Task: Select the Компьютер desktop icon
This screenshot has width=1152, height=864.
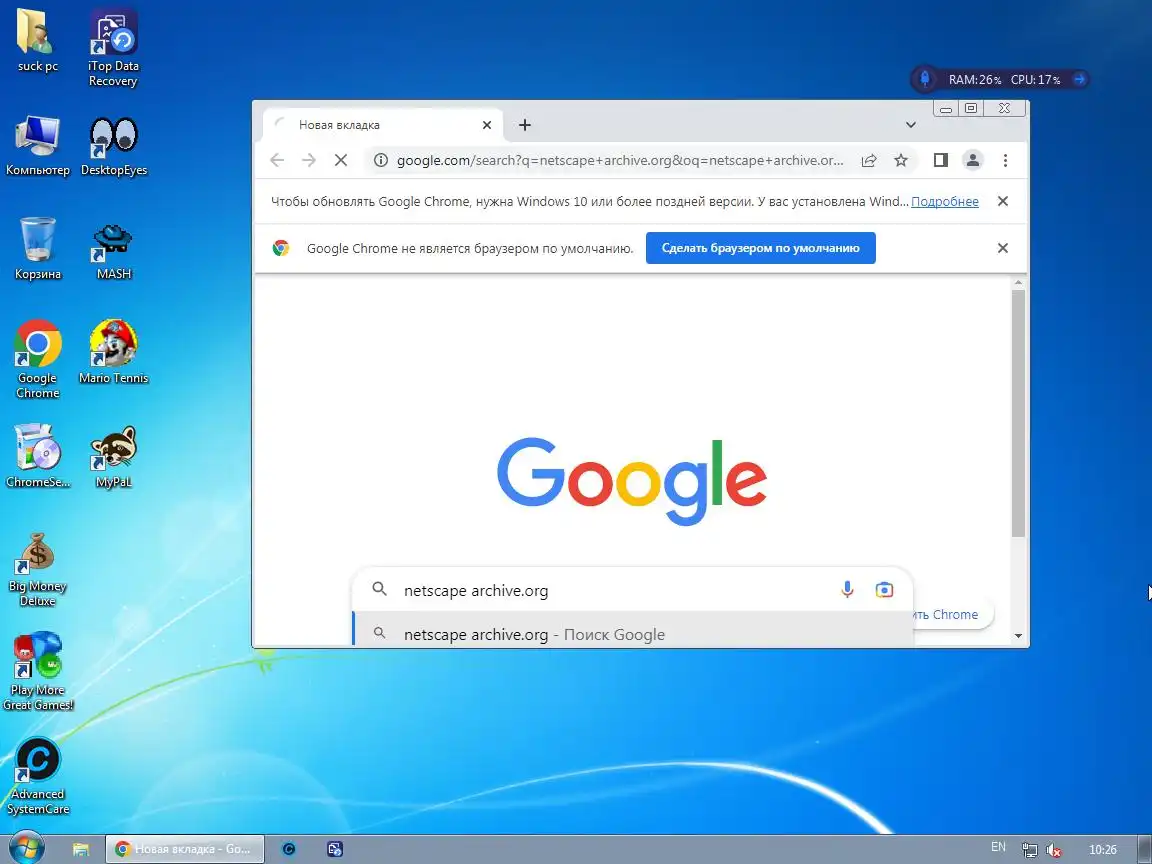Action: point(37,145)
